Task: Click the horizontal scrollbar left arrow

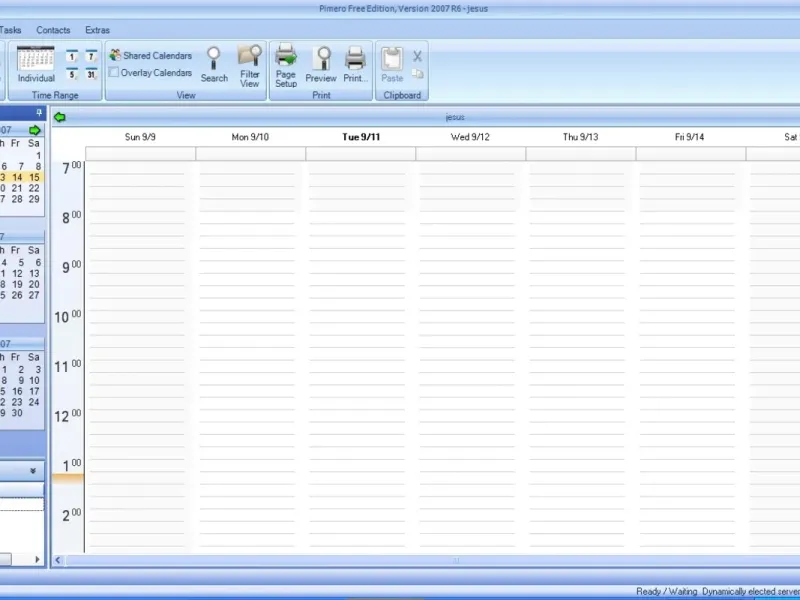Action: (58, 560)
